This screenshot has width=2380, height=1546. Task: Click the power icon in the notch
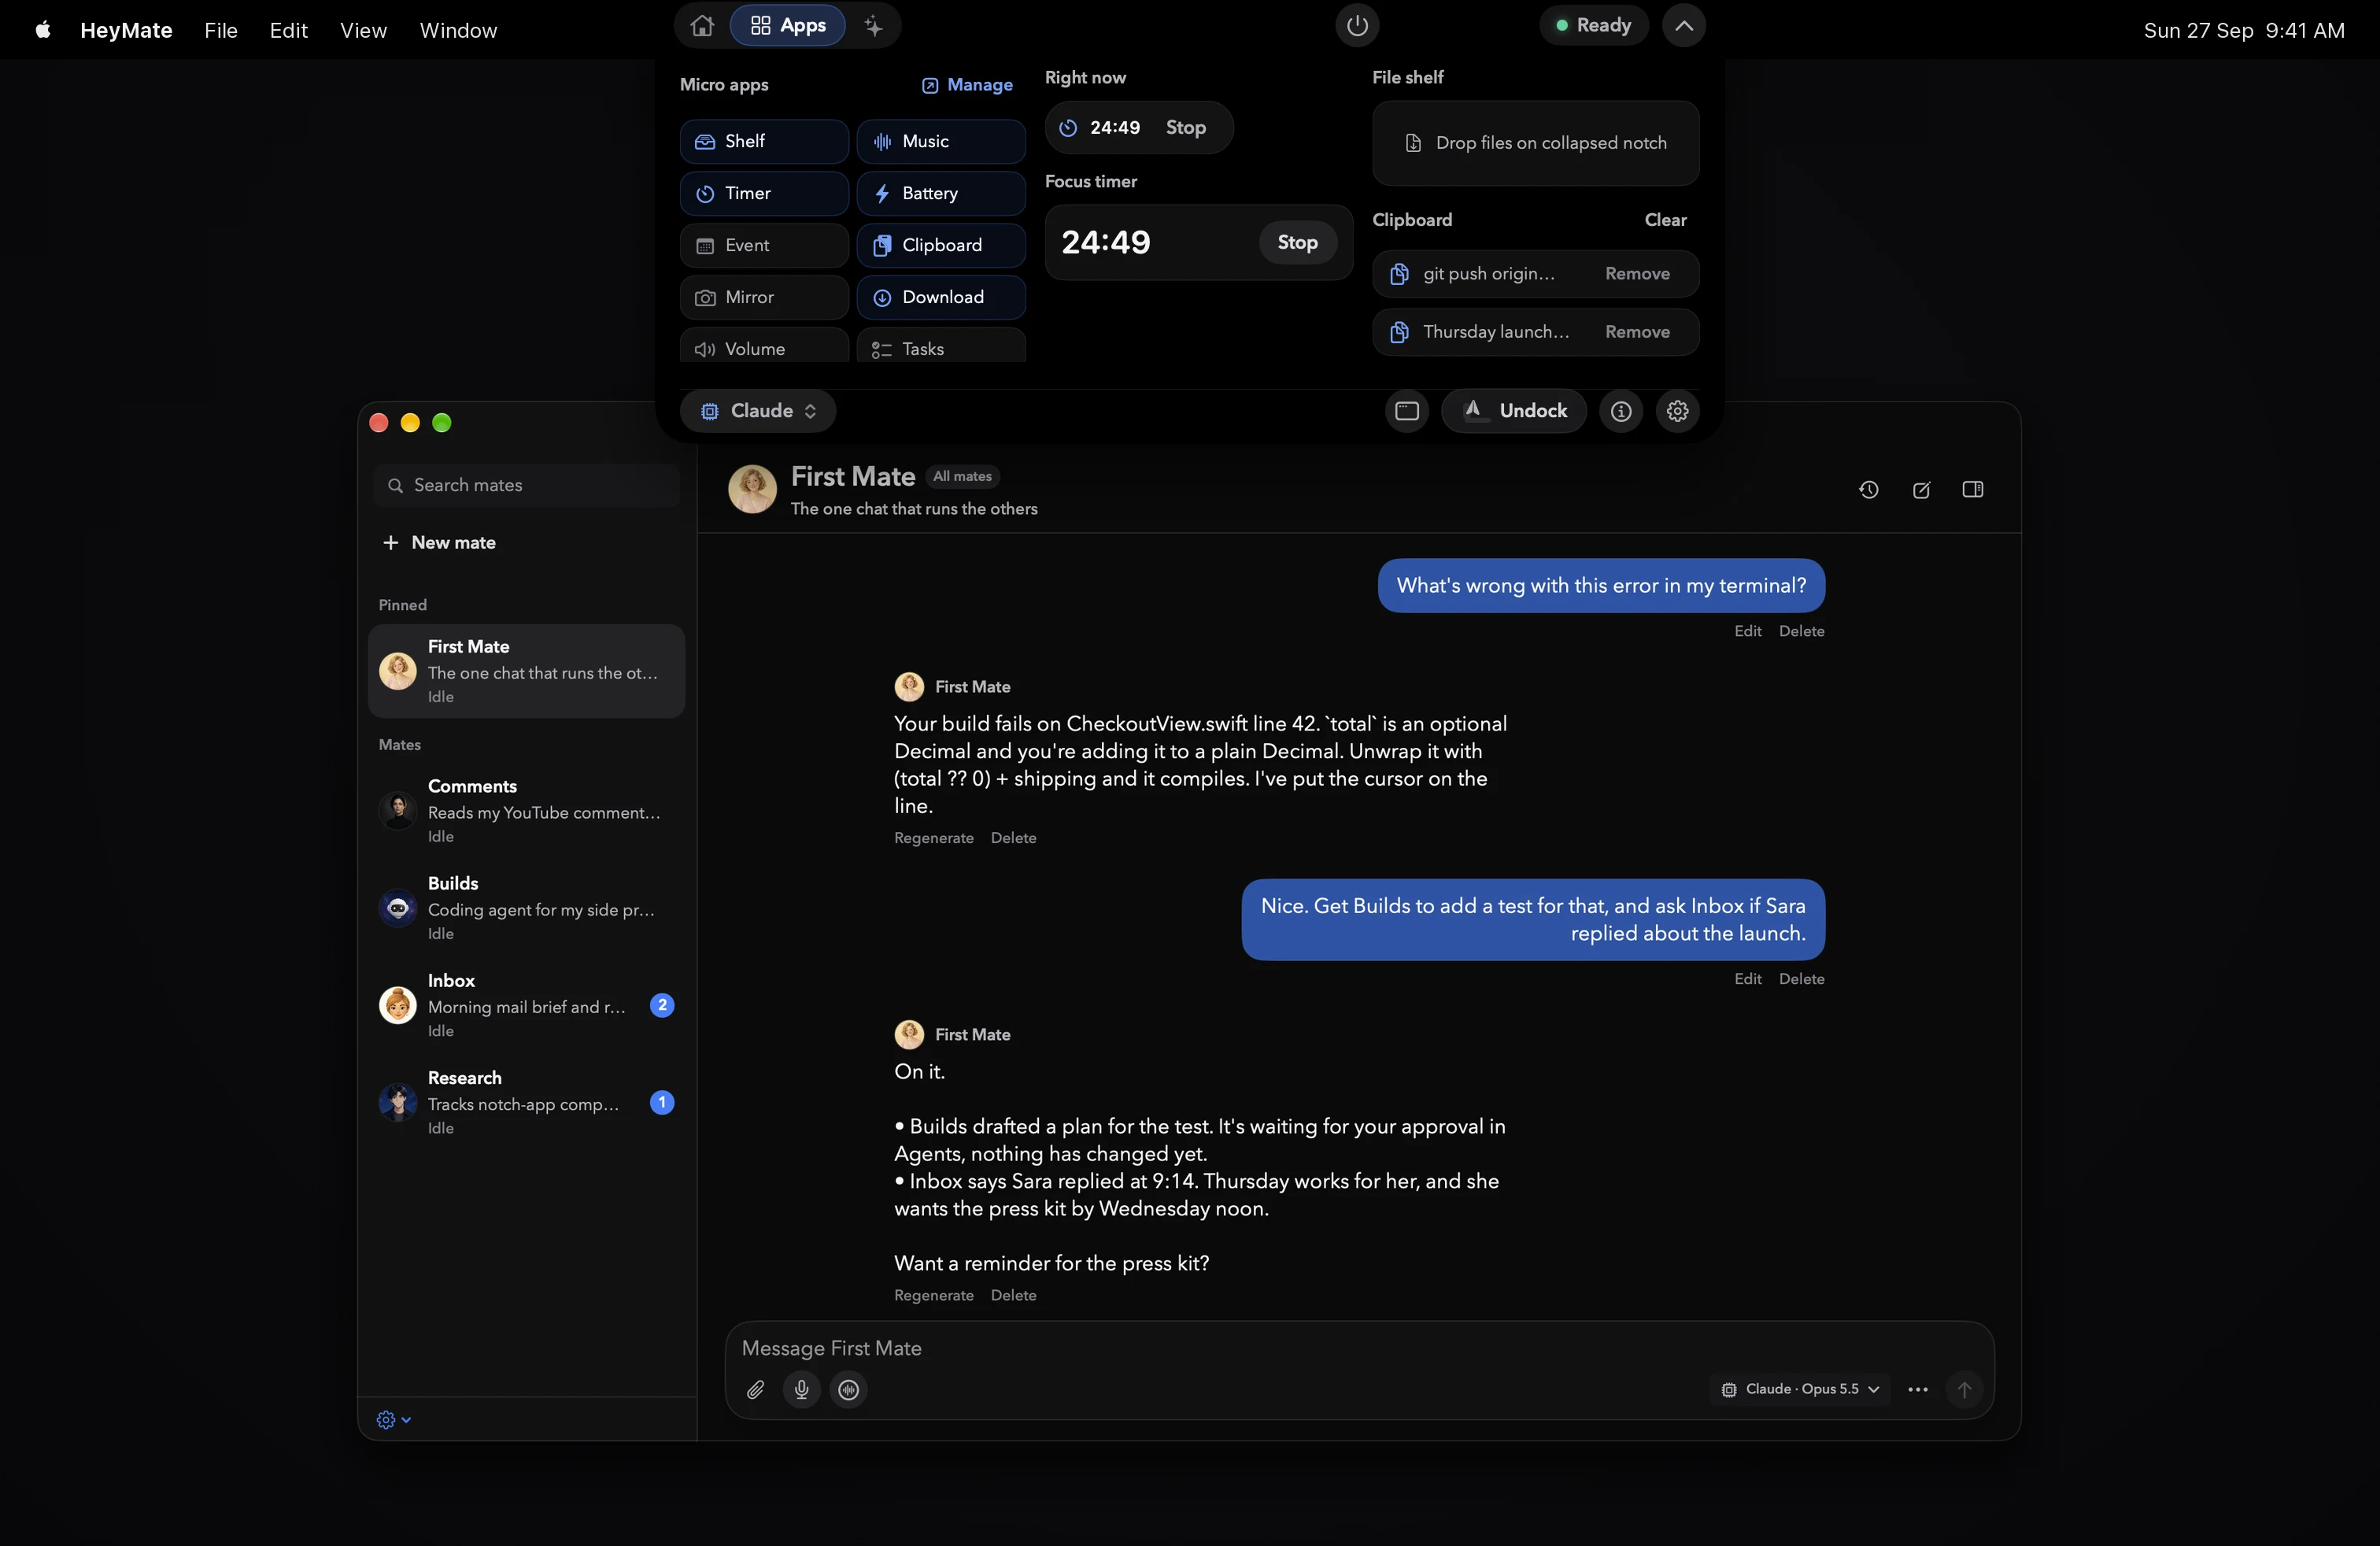(1357, 25)
